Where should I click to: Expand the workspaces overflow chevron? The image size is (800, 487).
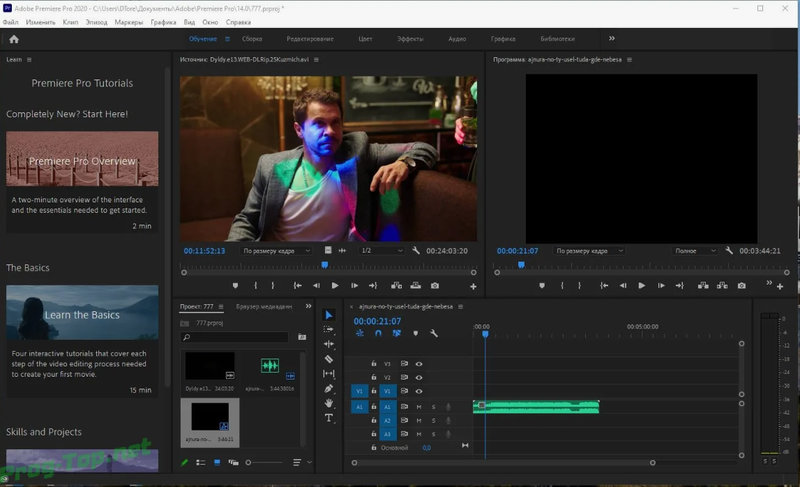pyautogui.click(x=612, y=38)
